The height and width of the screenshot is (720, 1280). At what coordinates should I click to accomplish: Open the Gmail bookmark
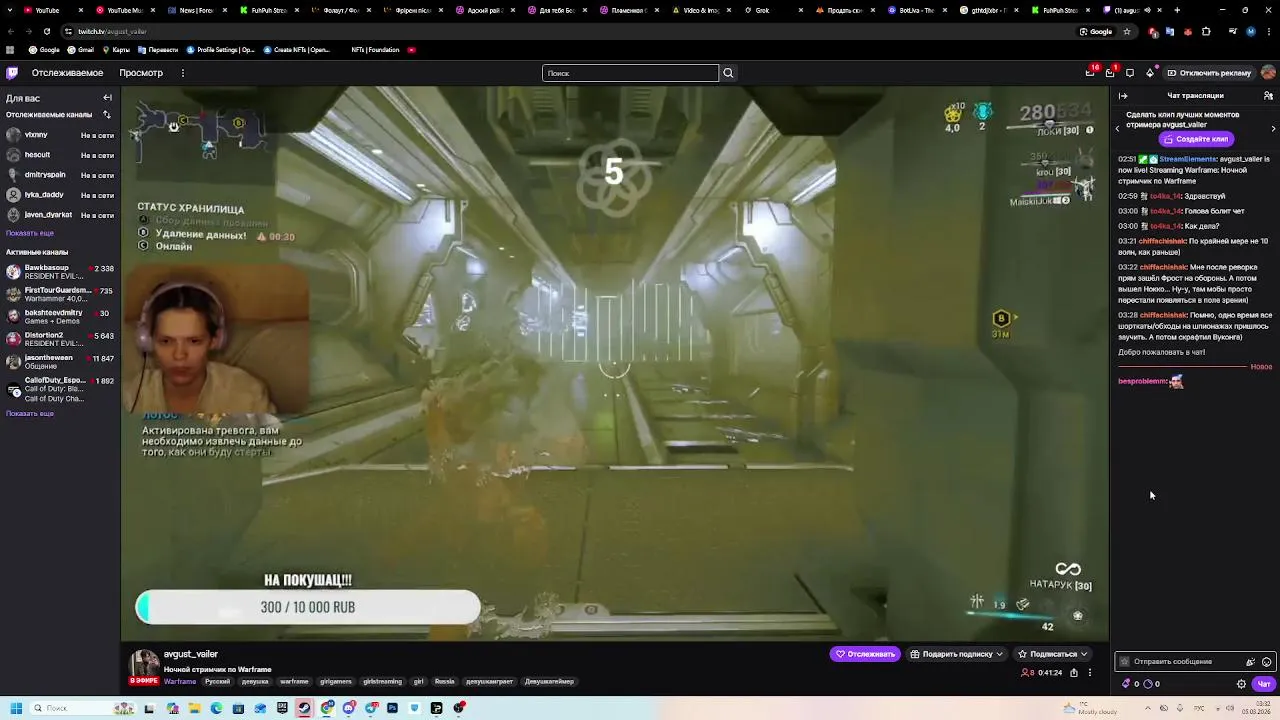coord(80,50)
